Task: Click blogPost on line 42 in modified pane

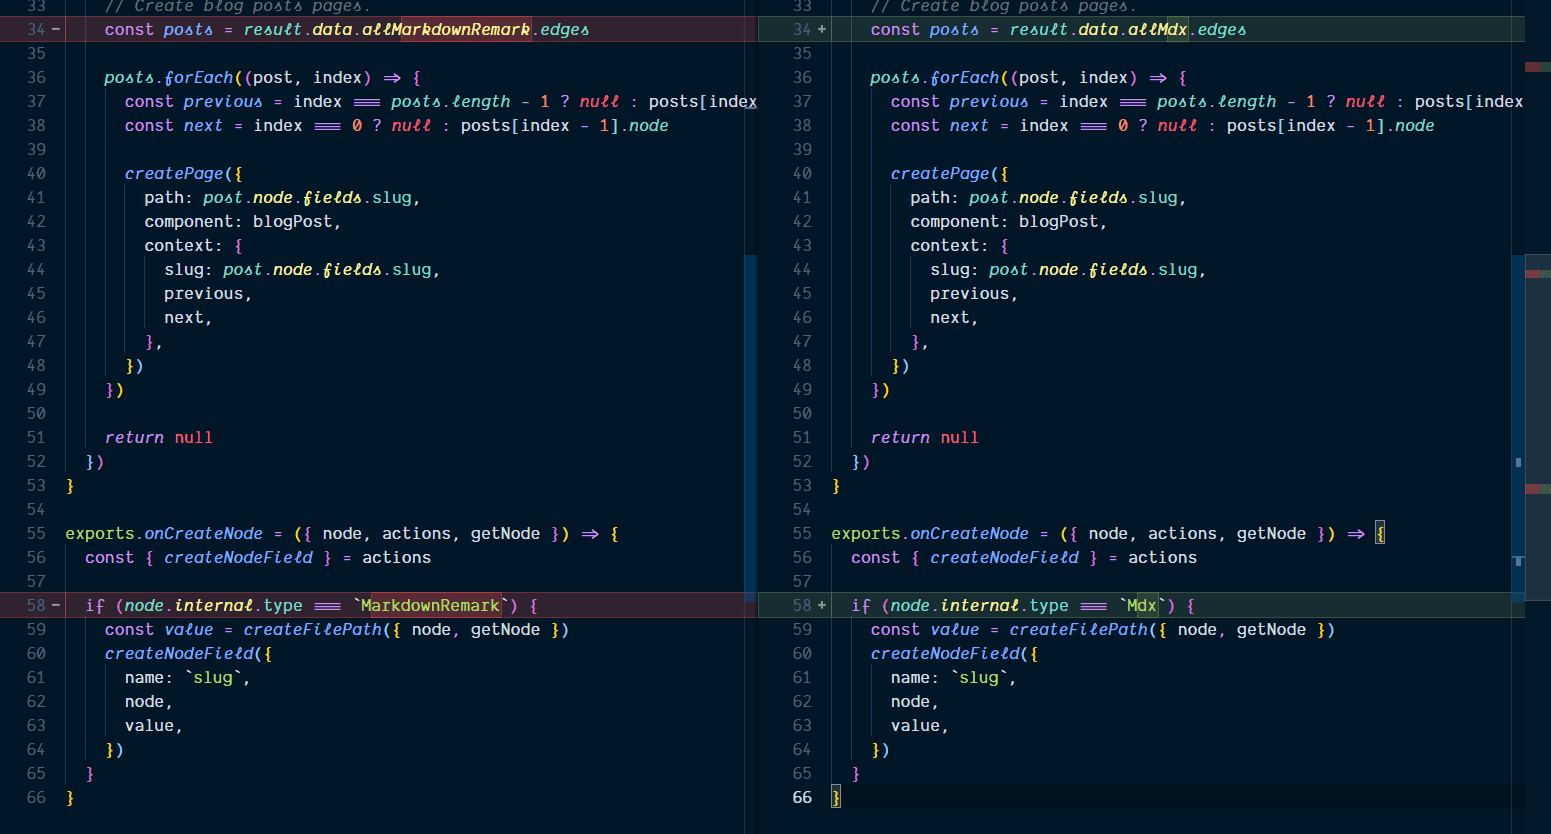Action: (1059, 221)
